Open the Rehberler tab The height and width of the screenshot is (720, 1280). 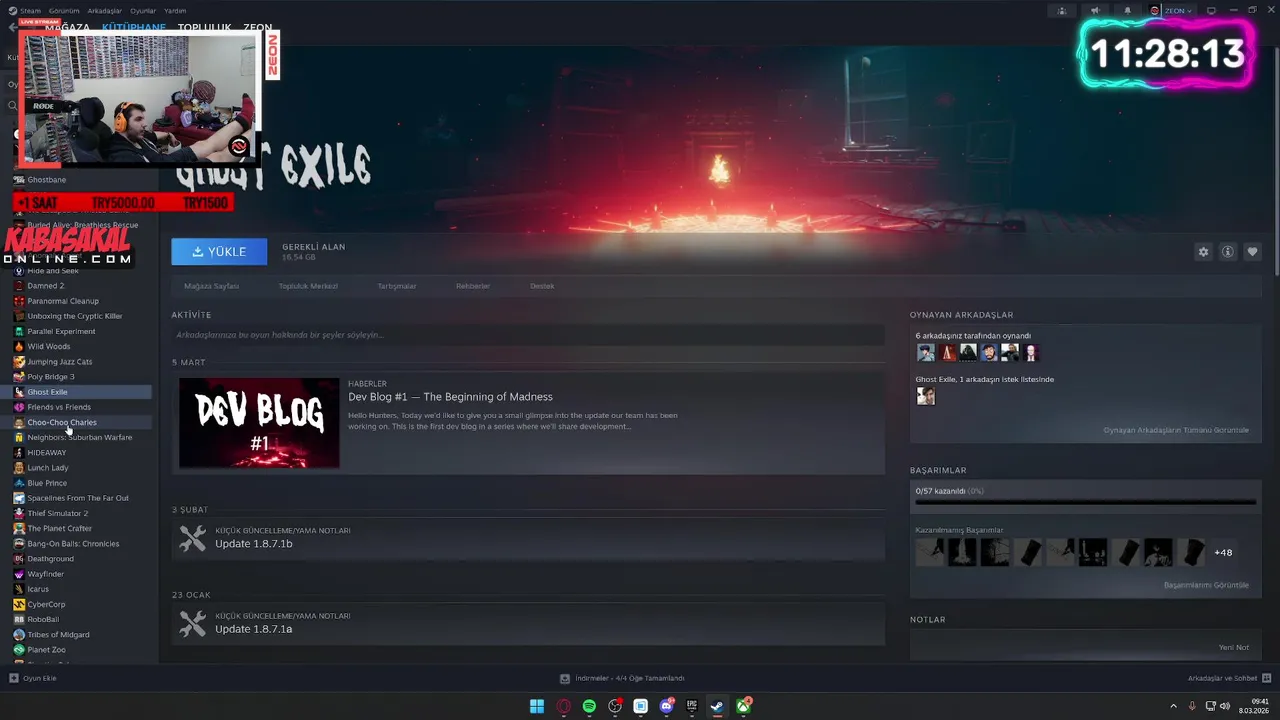coord(473,286)
